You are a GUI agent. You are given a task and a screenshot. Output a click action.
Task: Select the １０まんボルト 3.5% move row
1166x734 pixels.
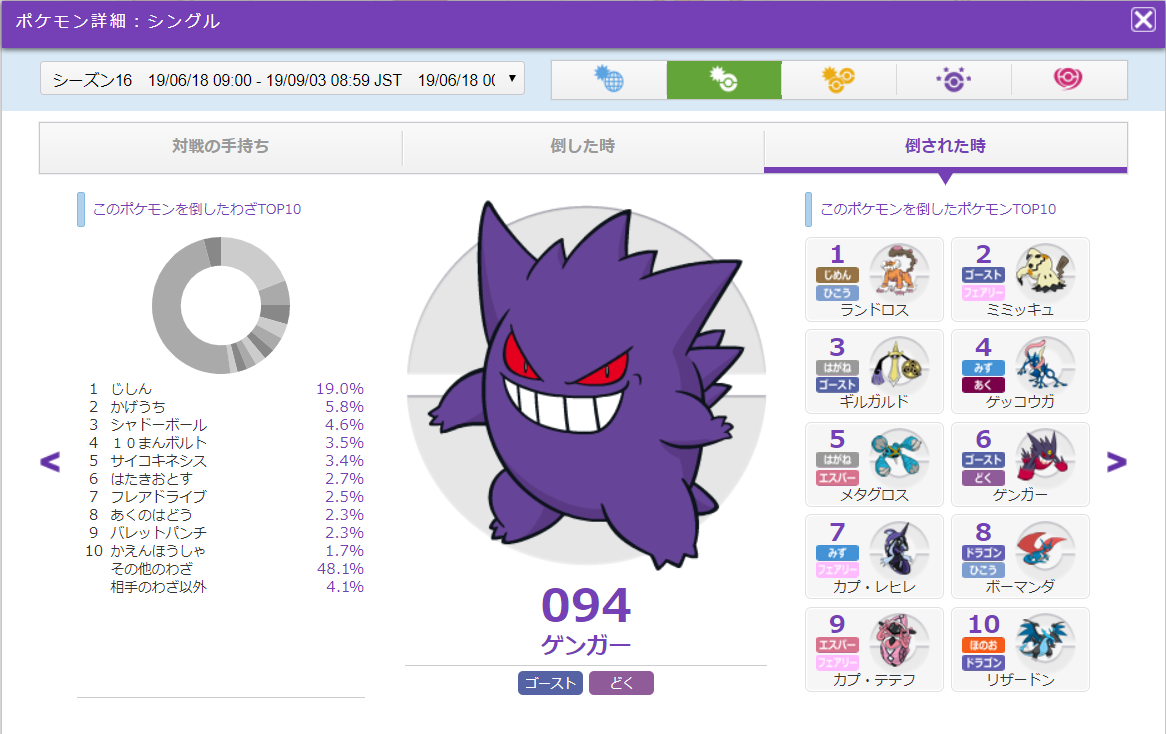[x=226, y=442]
